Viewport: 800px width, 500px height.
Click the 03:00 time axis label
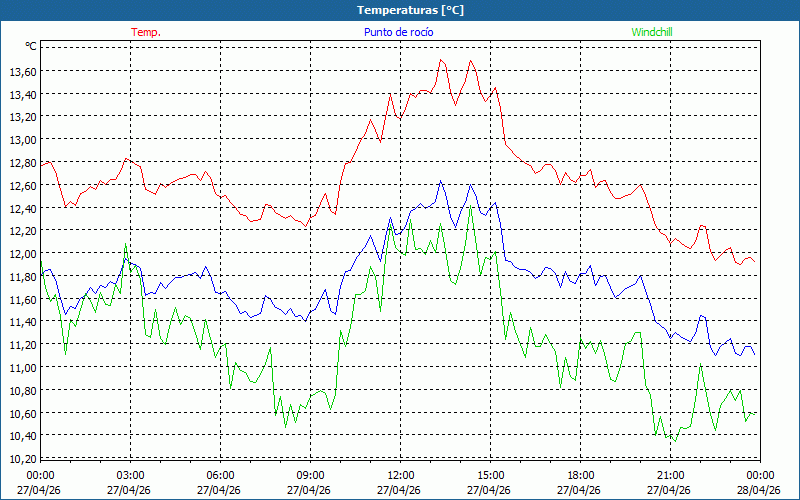click(130, 475)
